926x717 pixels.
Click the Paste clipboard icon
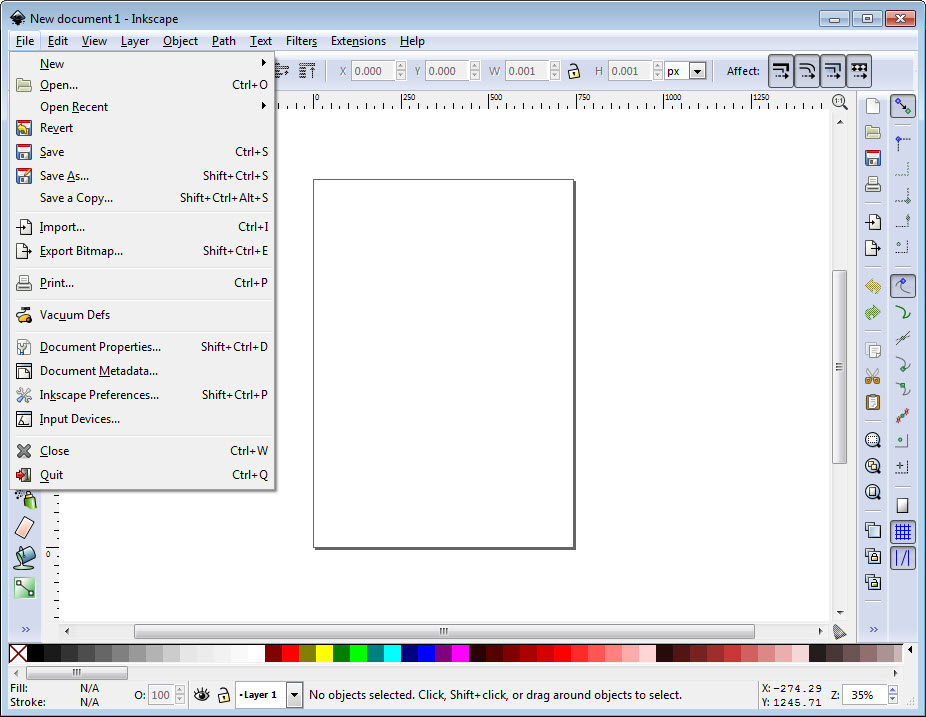[873, 402]
